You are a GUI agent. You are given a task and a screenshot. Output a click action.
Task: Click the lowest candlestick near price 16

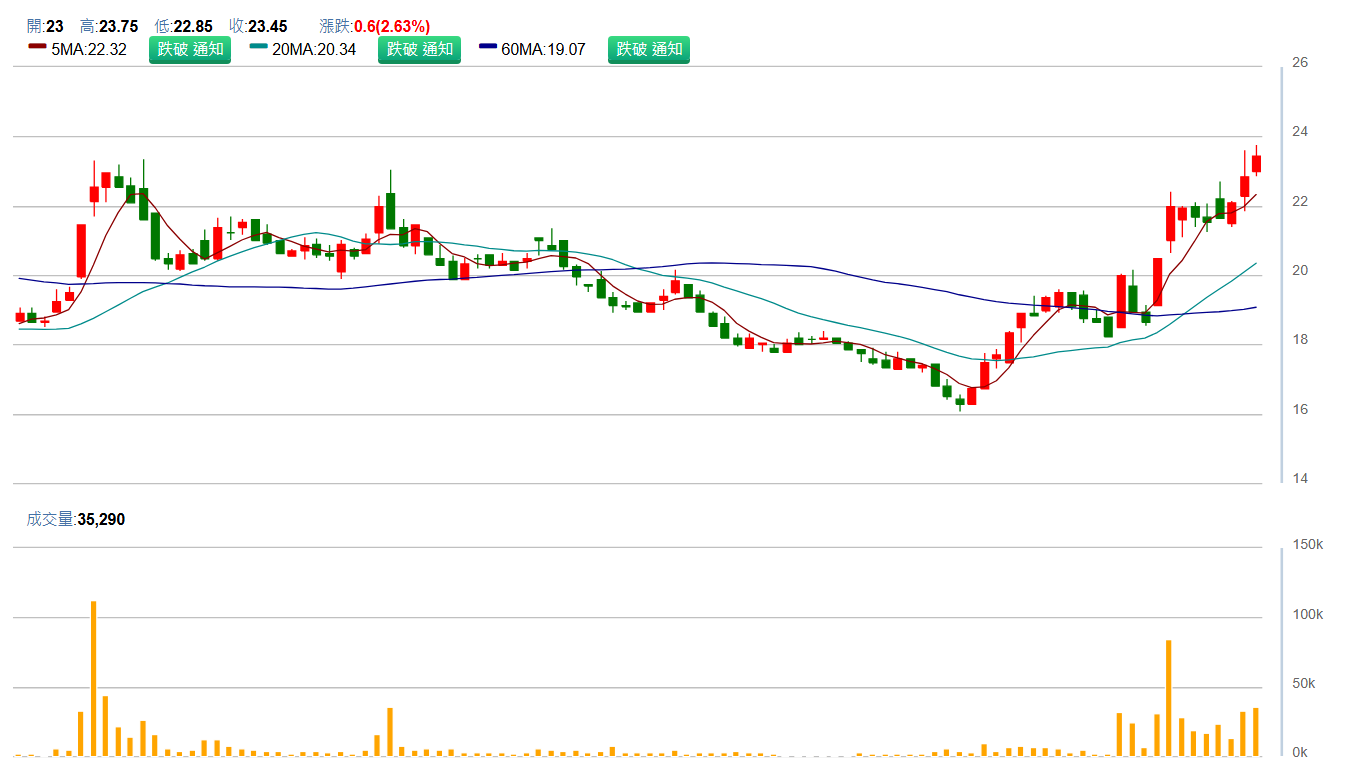click(x=960, y=401)
